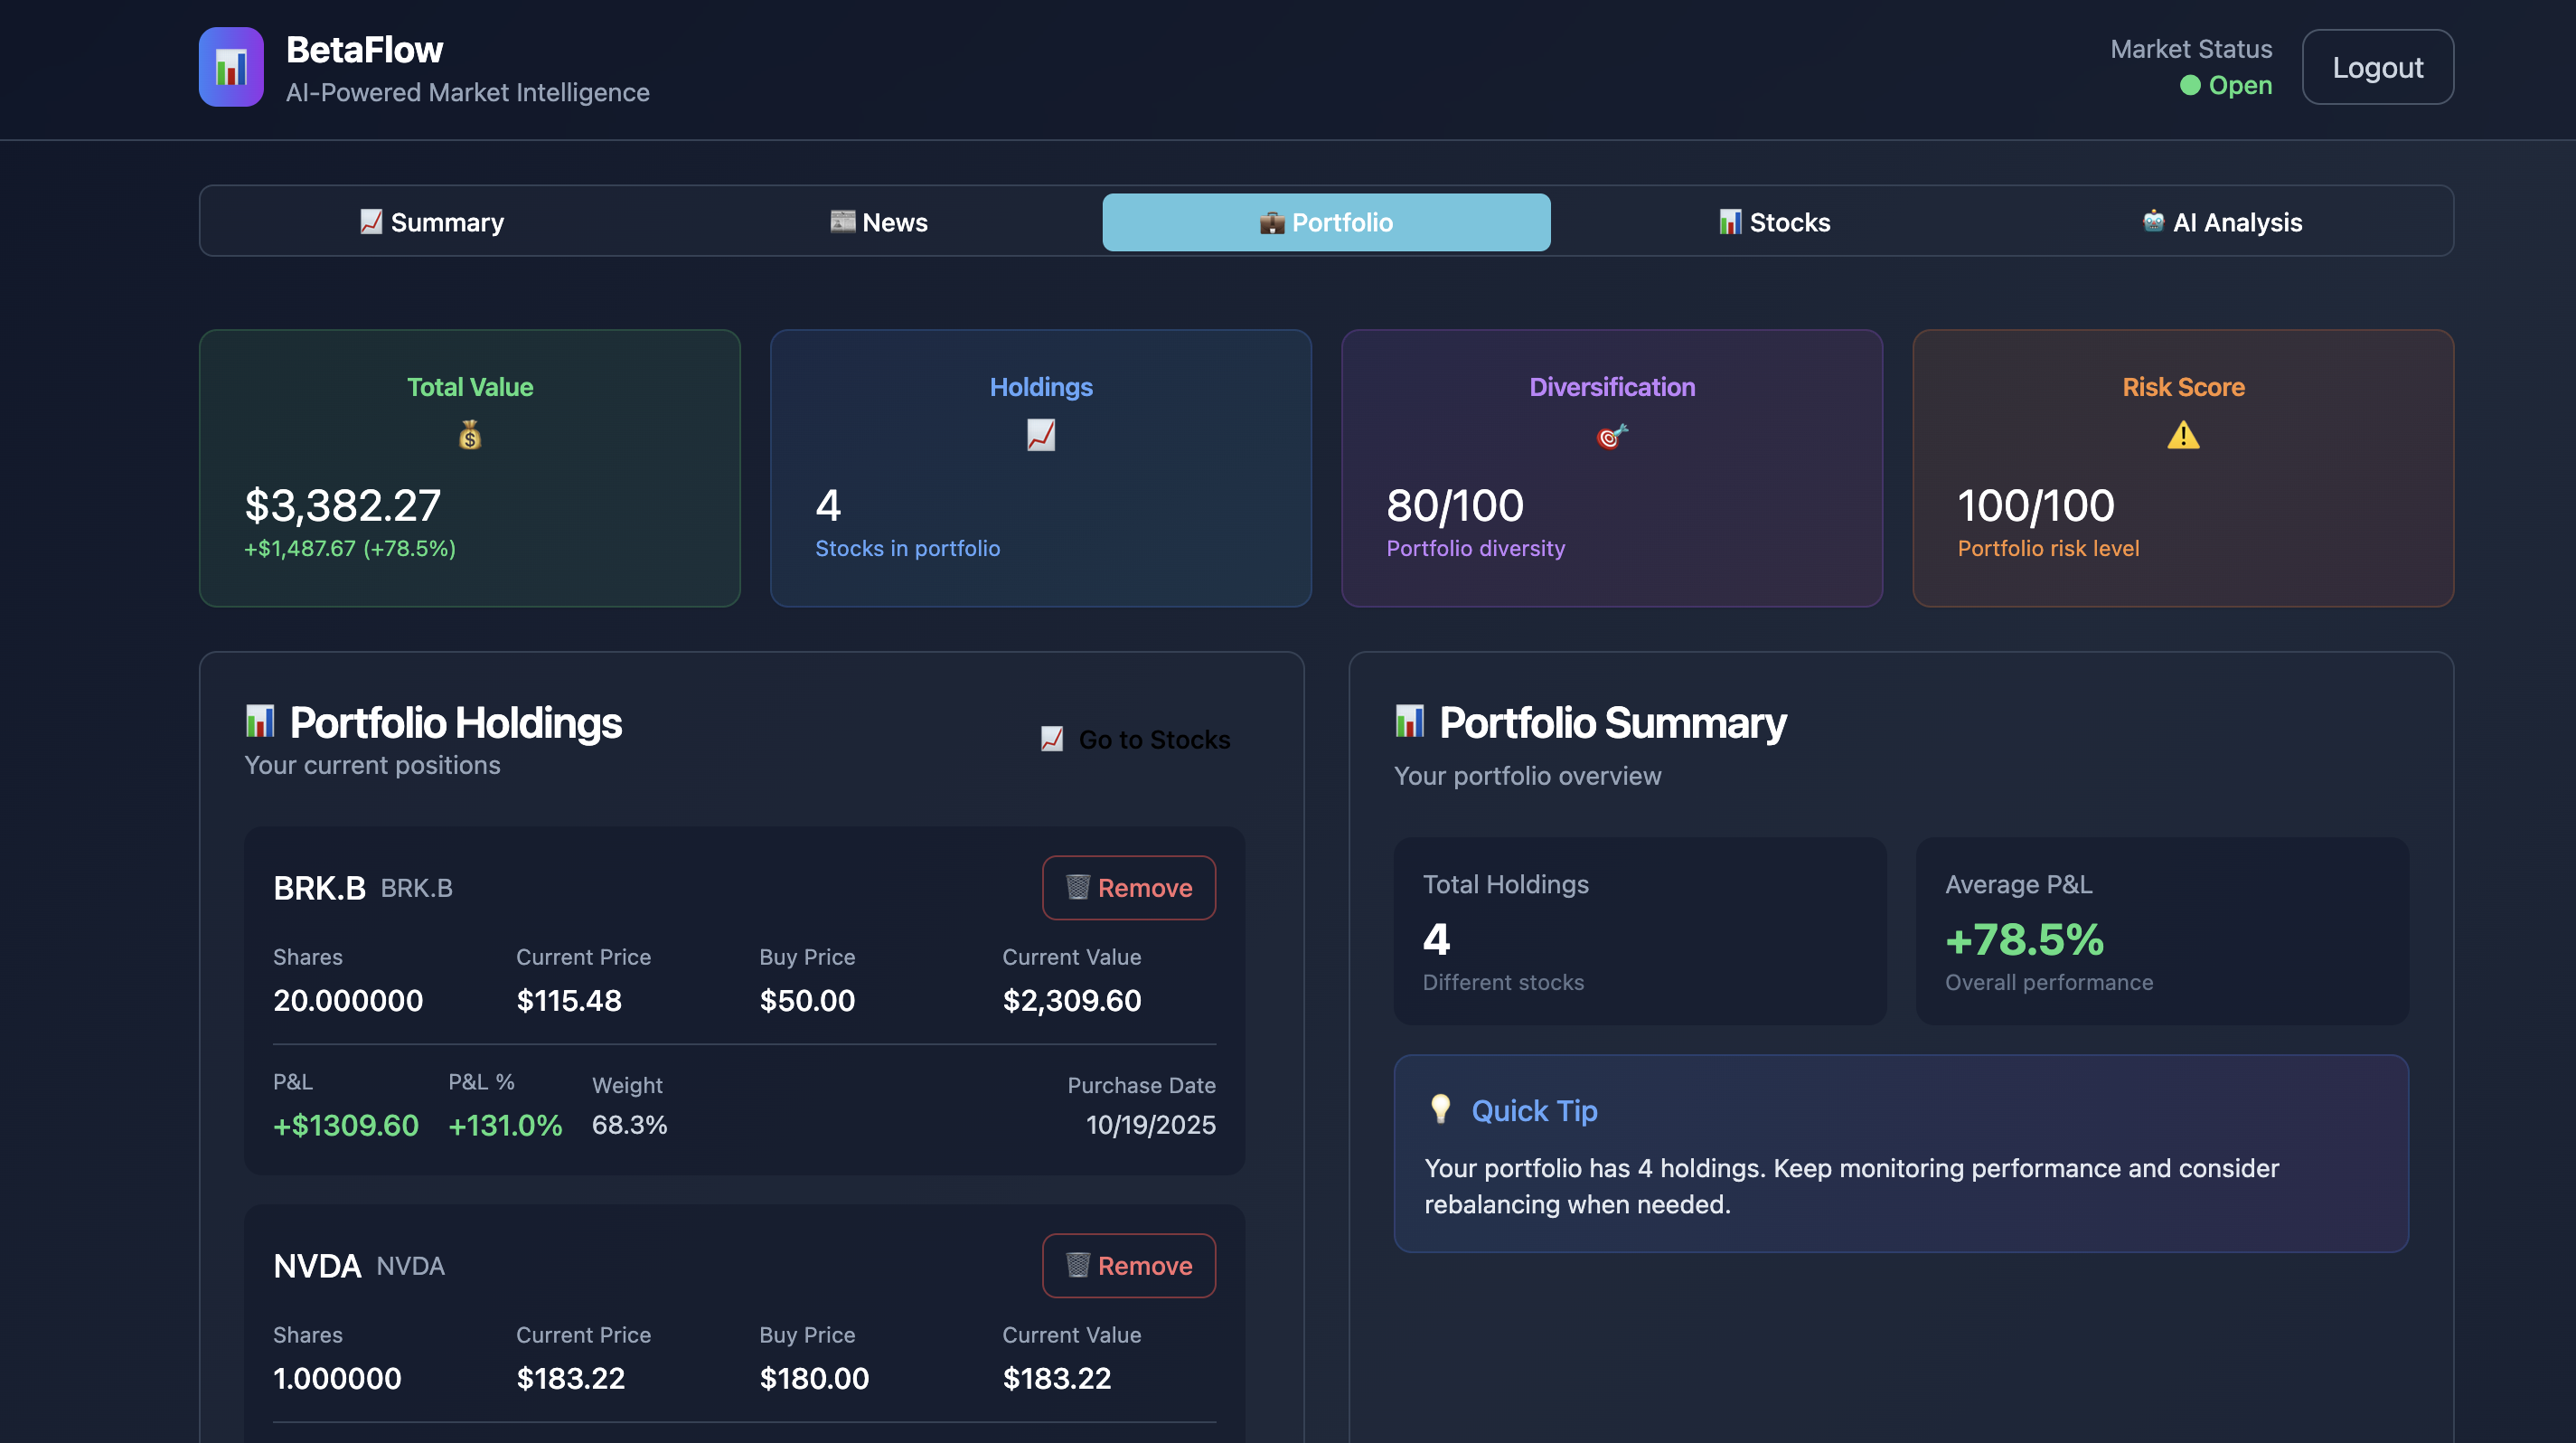Image resolution: width=2576 pixels, height=1443 pixels.
Task: Click the Total Holdings summary card
Action: click(1639, 930)
